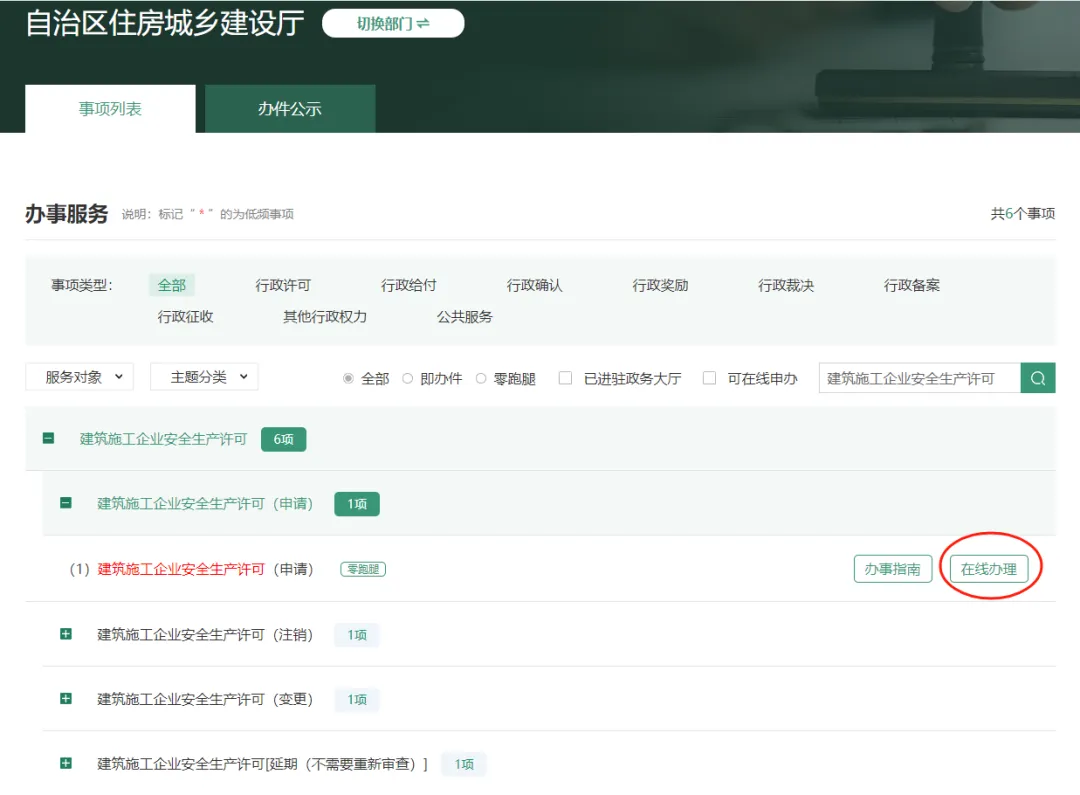
Task: Click the 切换部门 button
Action: pyautogui.click(x=393, y=24)
